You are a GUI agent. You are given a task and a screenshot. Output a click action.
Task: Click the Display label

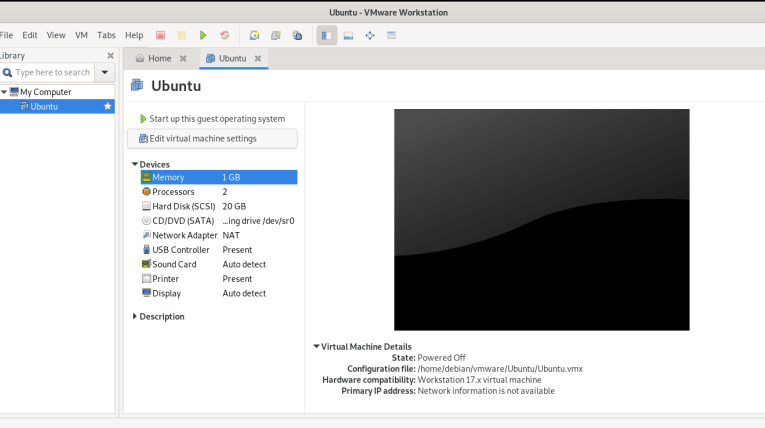166,293
